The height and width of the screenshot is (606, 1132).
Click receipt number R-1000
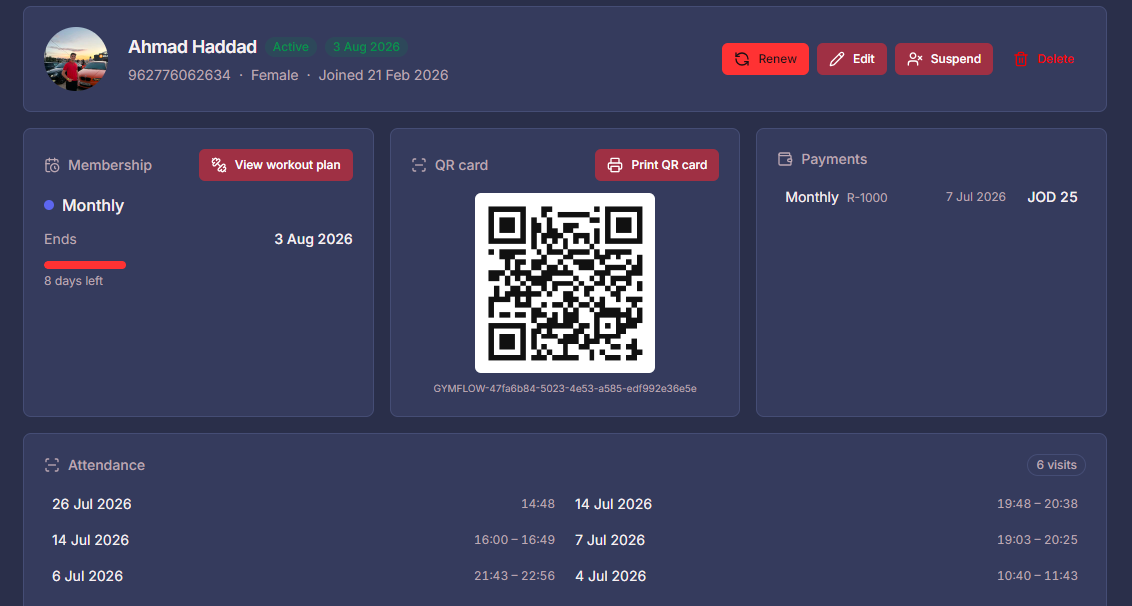tap(867, 198)
